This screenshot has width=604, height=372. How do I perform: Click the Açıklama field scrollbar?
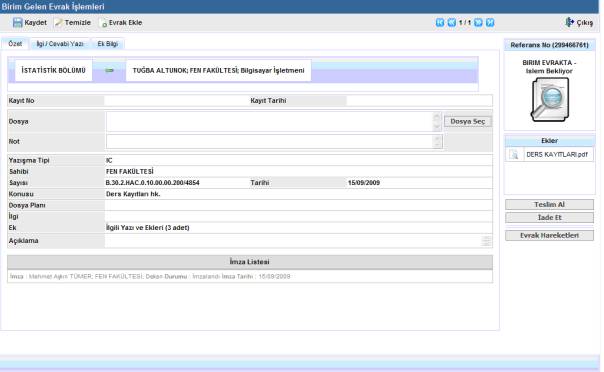point(486,241)
